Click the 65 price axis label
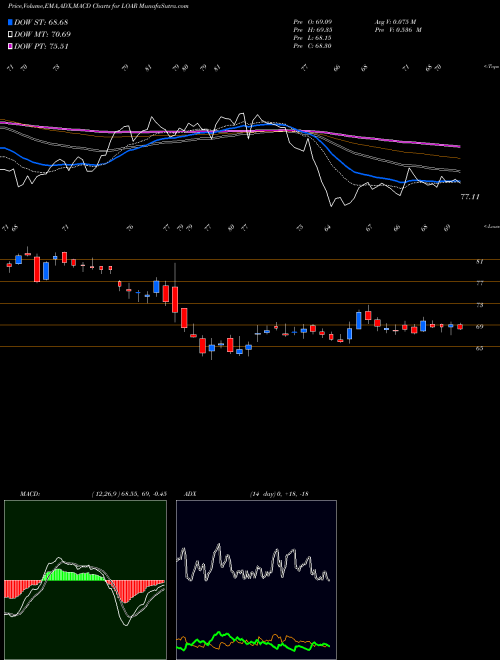 (479, 349)
